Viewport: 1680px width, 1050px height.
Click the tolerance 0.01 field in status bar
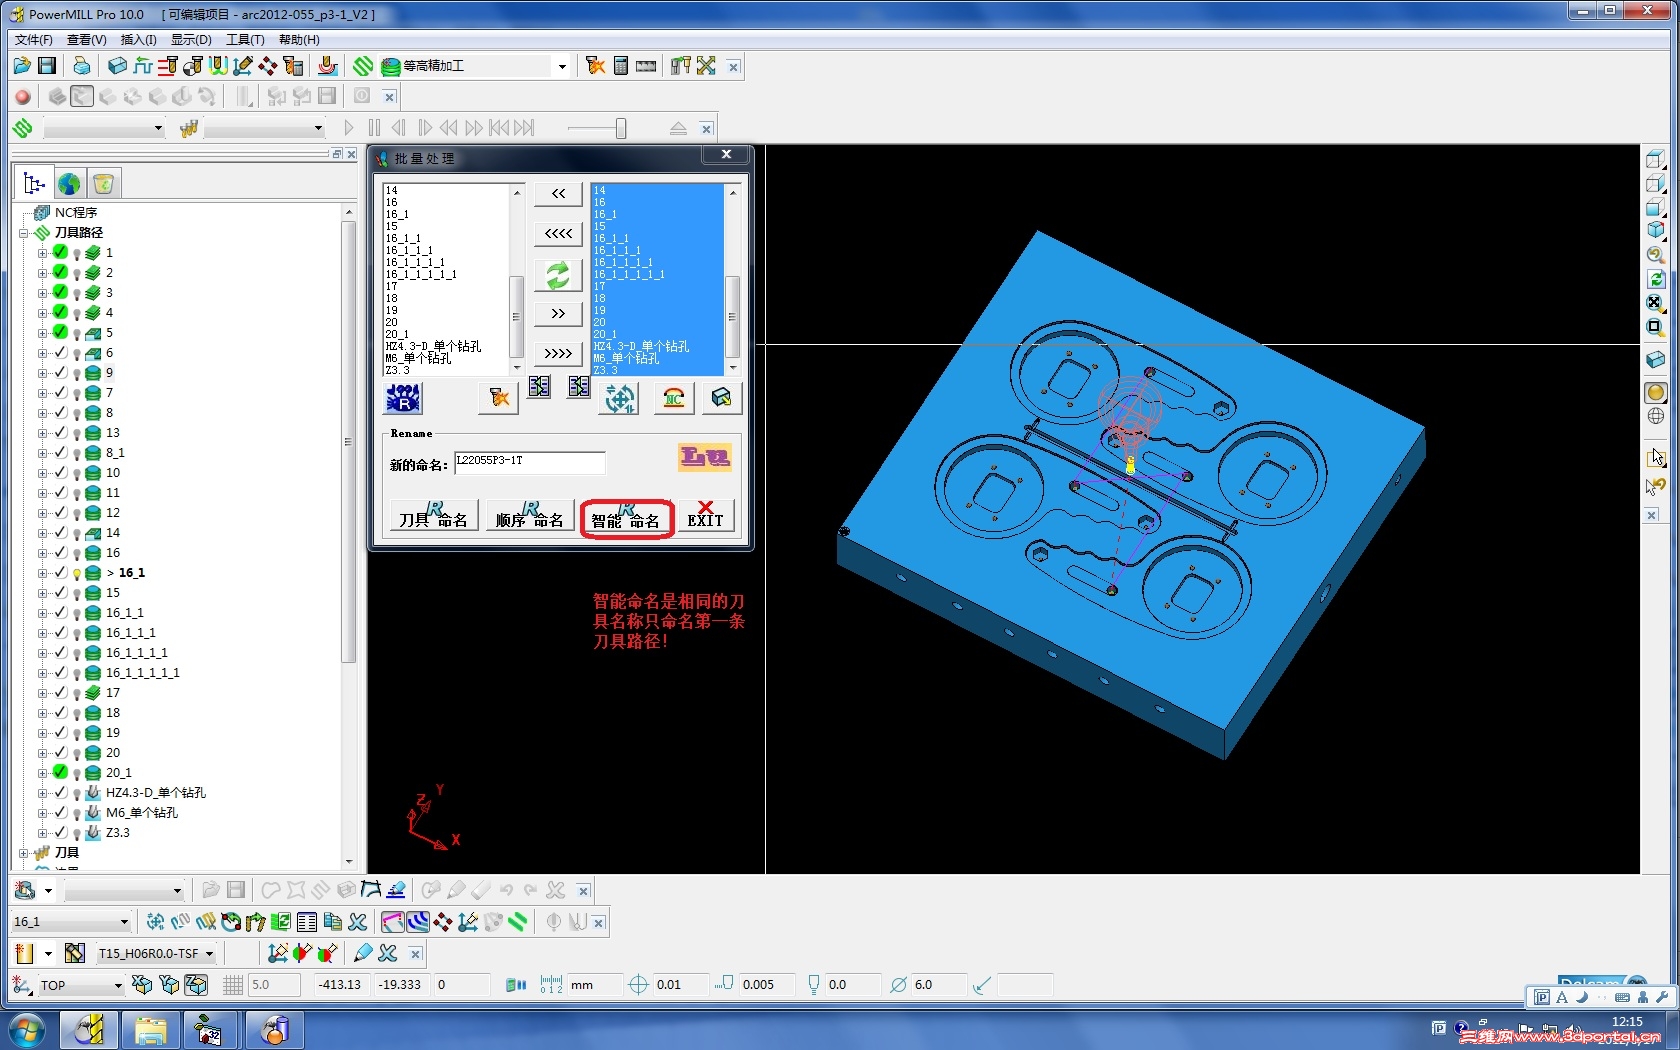coord(679,985)
